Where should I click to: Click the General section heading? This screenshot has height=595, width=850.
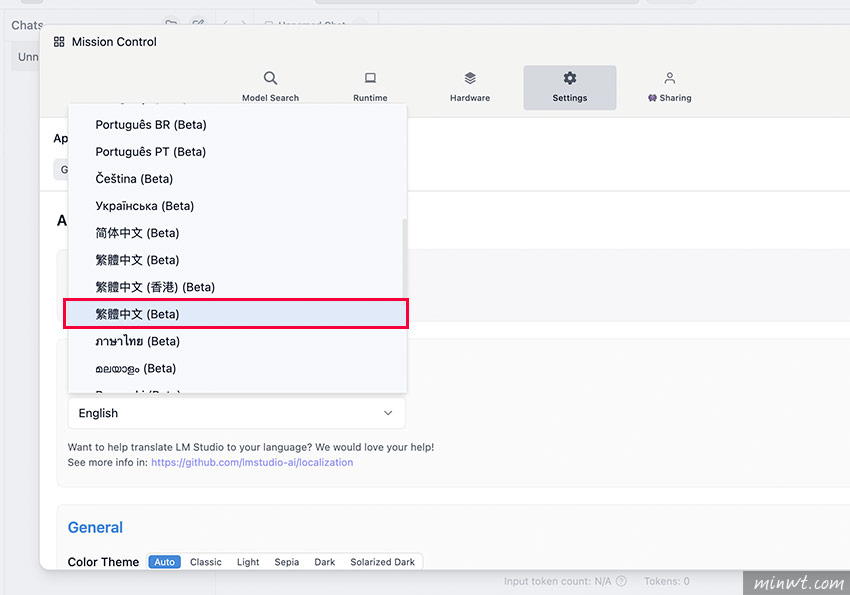click(x=95, y=527)
